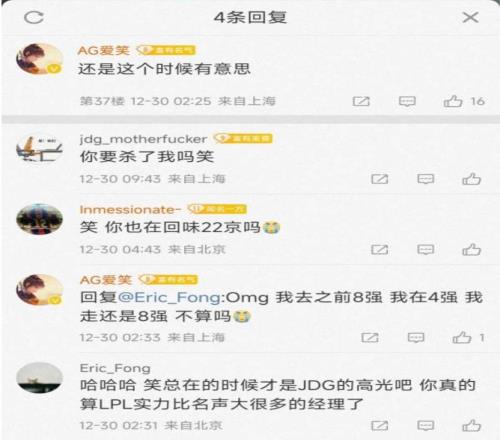Share Inmessionate-'s reply

click(380, 249)
